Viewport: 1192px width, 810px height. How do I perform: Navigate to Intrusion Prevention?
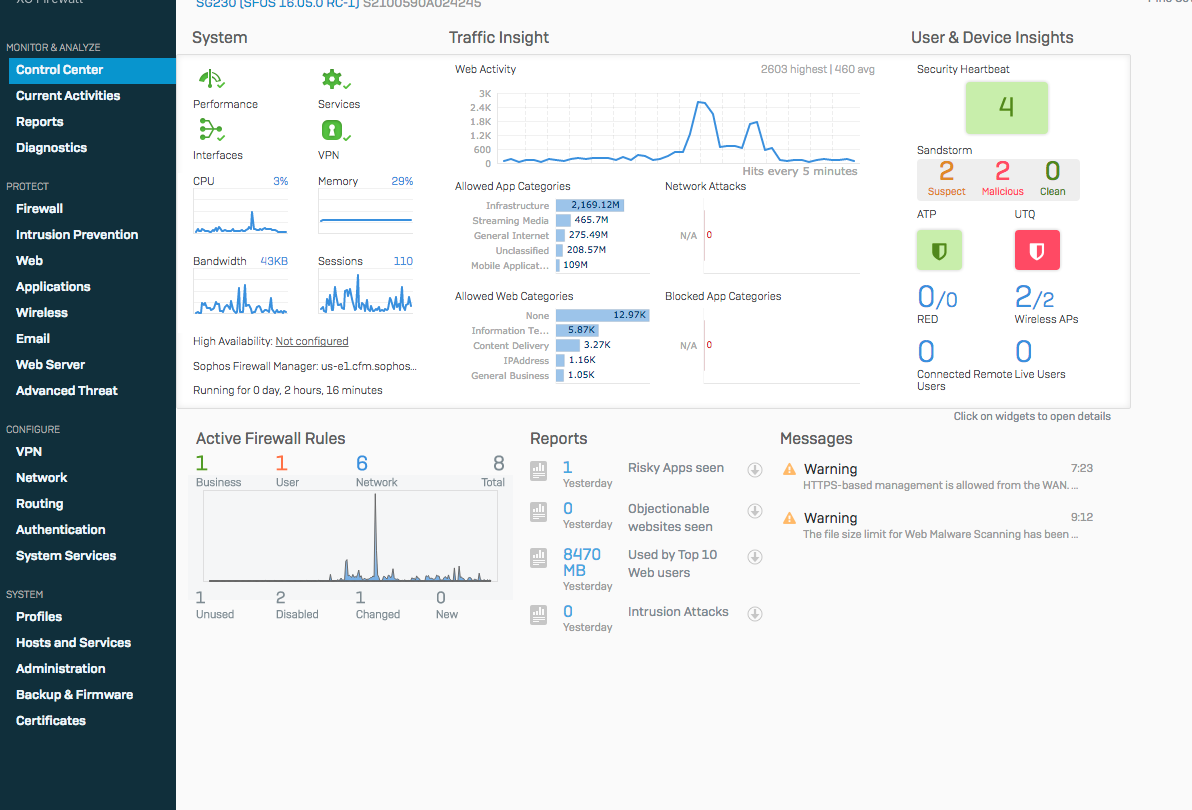77,235
